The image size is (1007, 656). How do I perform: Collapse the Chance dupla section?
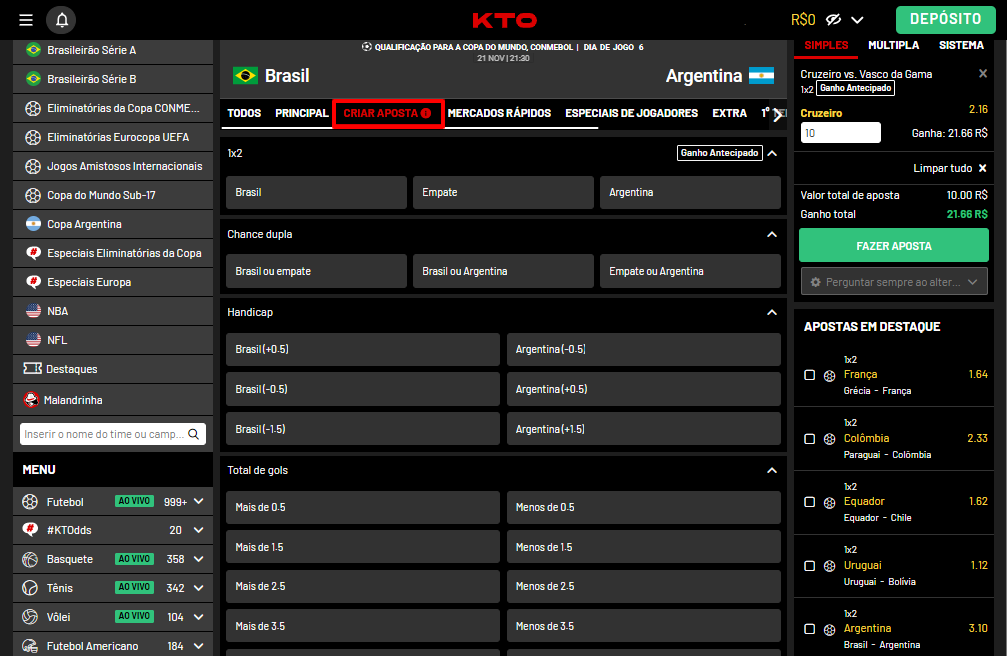(x=772, y=235)
